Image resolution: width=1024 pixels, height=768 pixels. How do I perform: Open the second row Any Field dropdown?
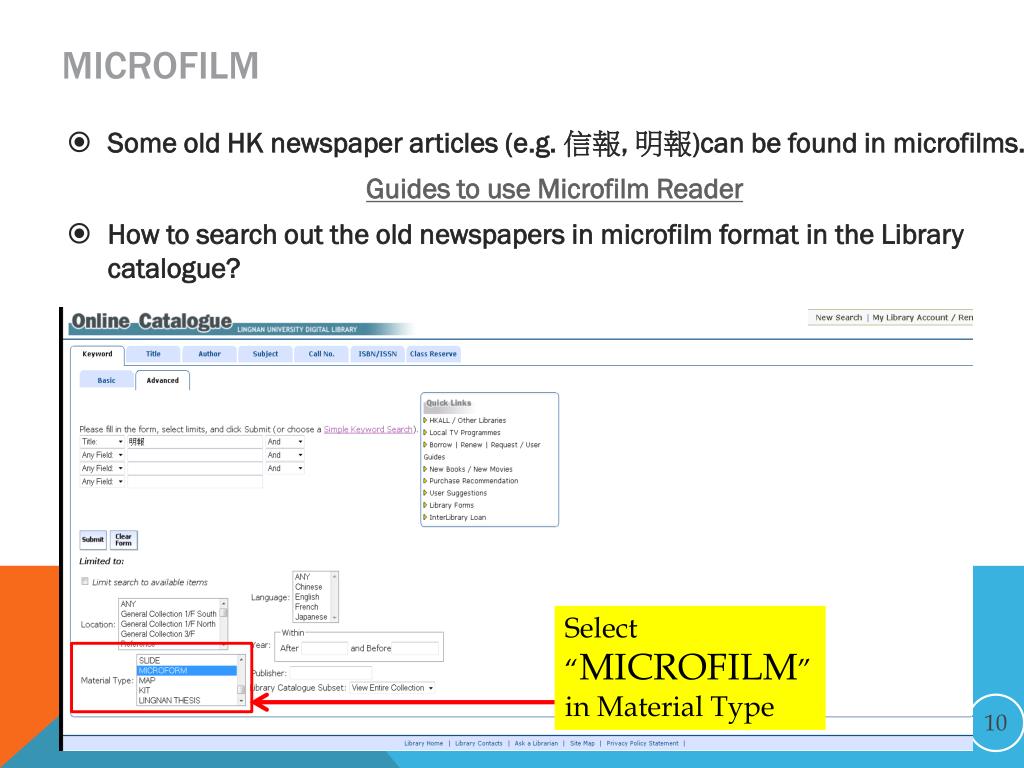pyautogui.click(x=102, y=455)
